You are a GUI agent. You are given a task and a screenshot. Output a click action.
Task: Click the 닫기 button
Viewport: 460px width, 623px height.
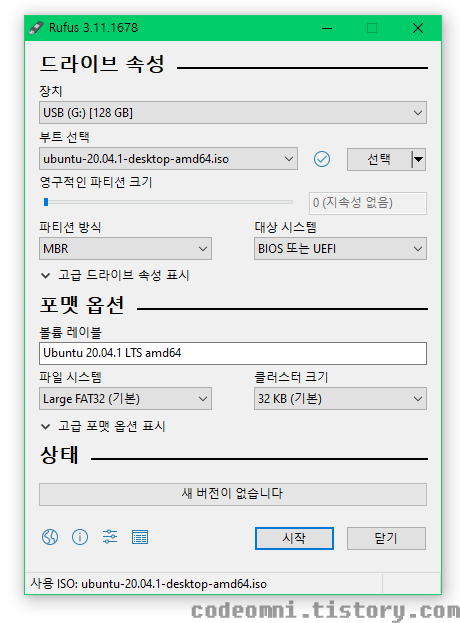click(x=386, y=538)
